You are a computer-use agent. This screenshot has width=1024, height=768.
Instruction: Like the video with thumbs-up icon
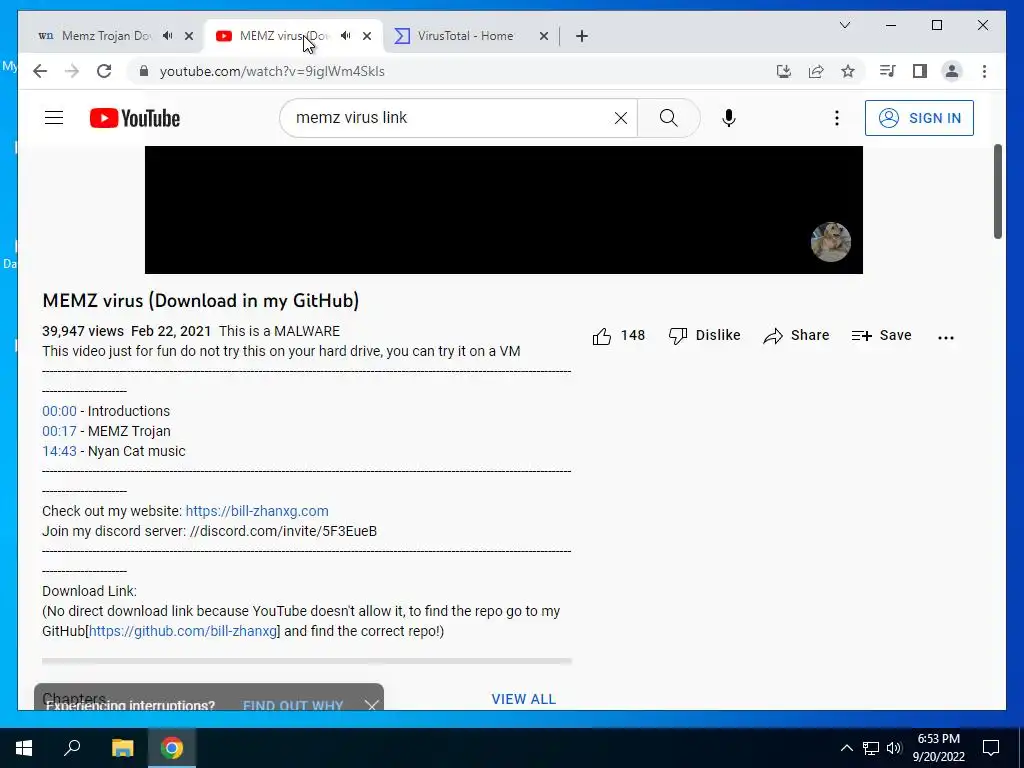601,336
